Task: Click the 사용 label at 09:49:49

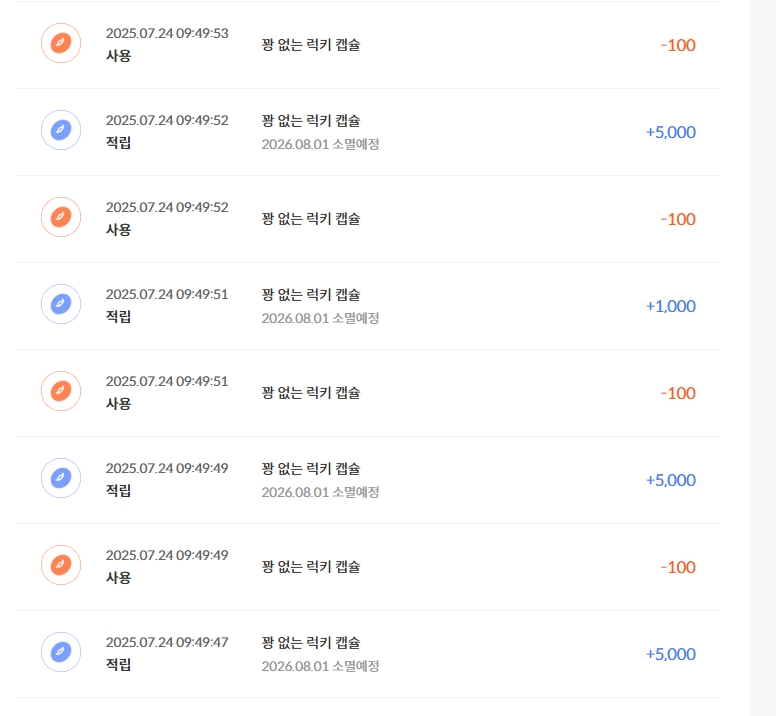Action: 118,577
